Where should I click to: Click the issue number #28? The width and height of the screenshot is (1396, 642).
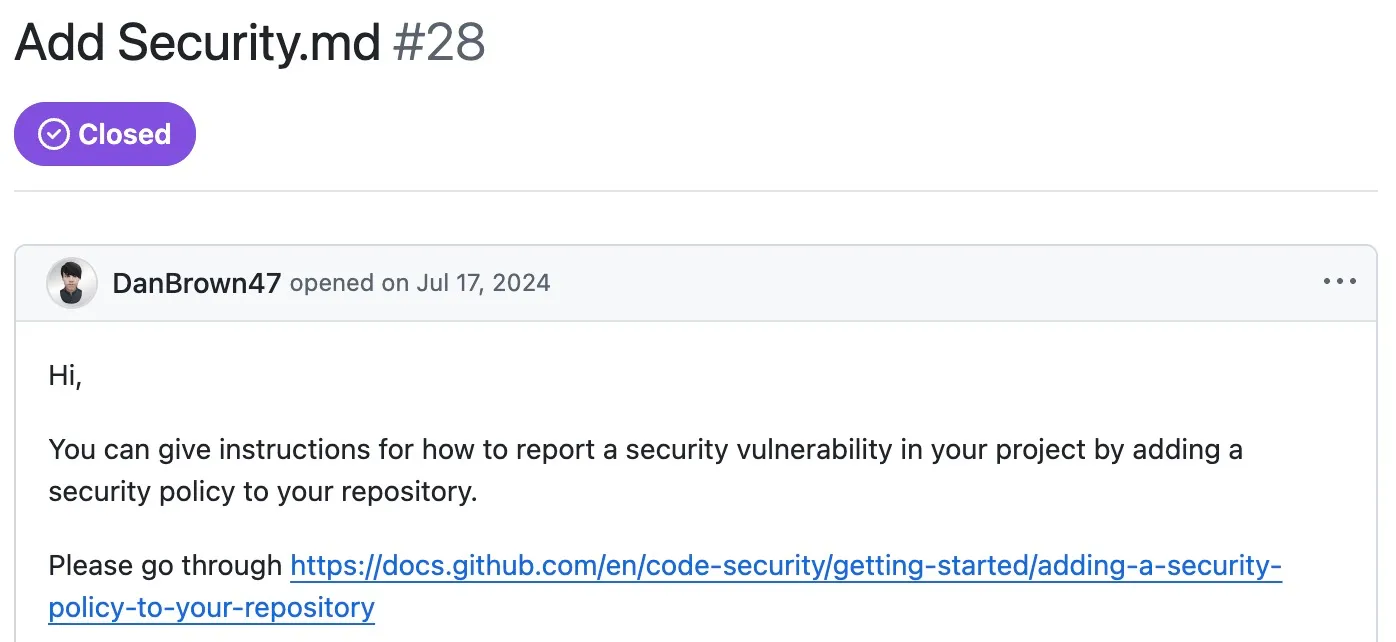coord(439,42)
